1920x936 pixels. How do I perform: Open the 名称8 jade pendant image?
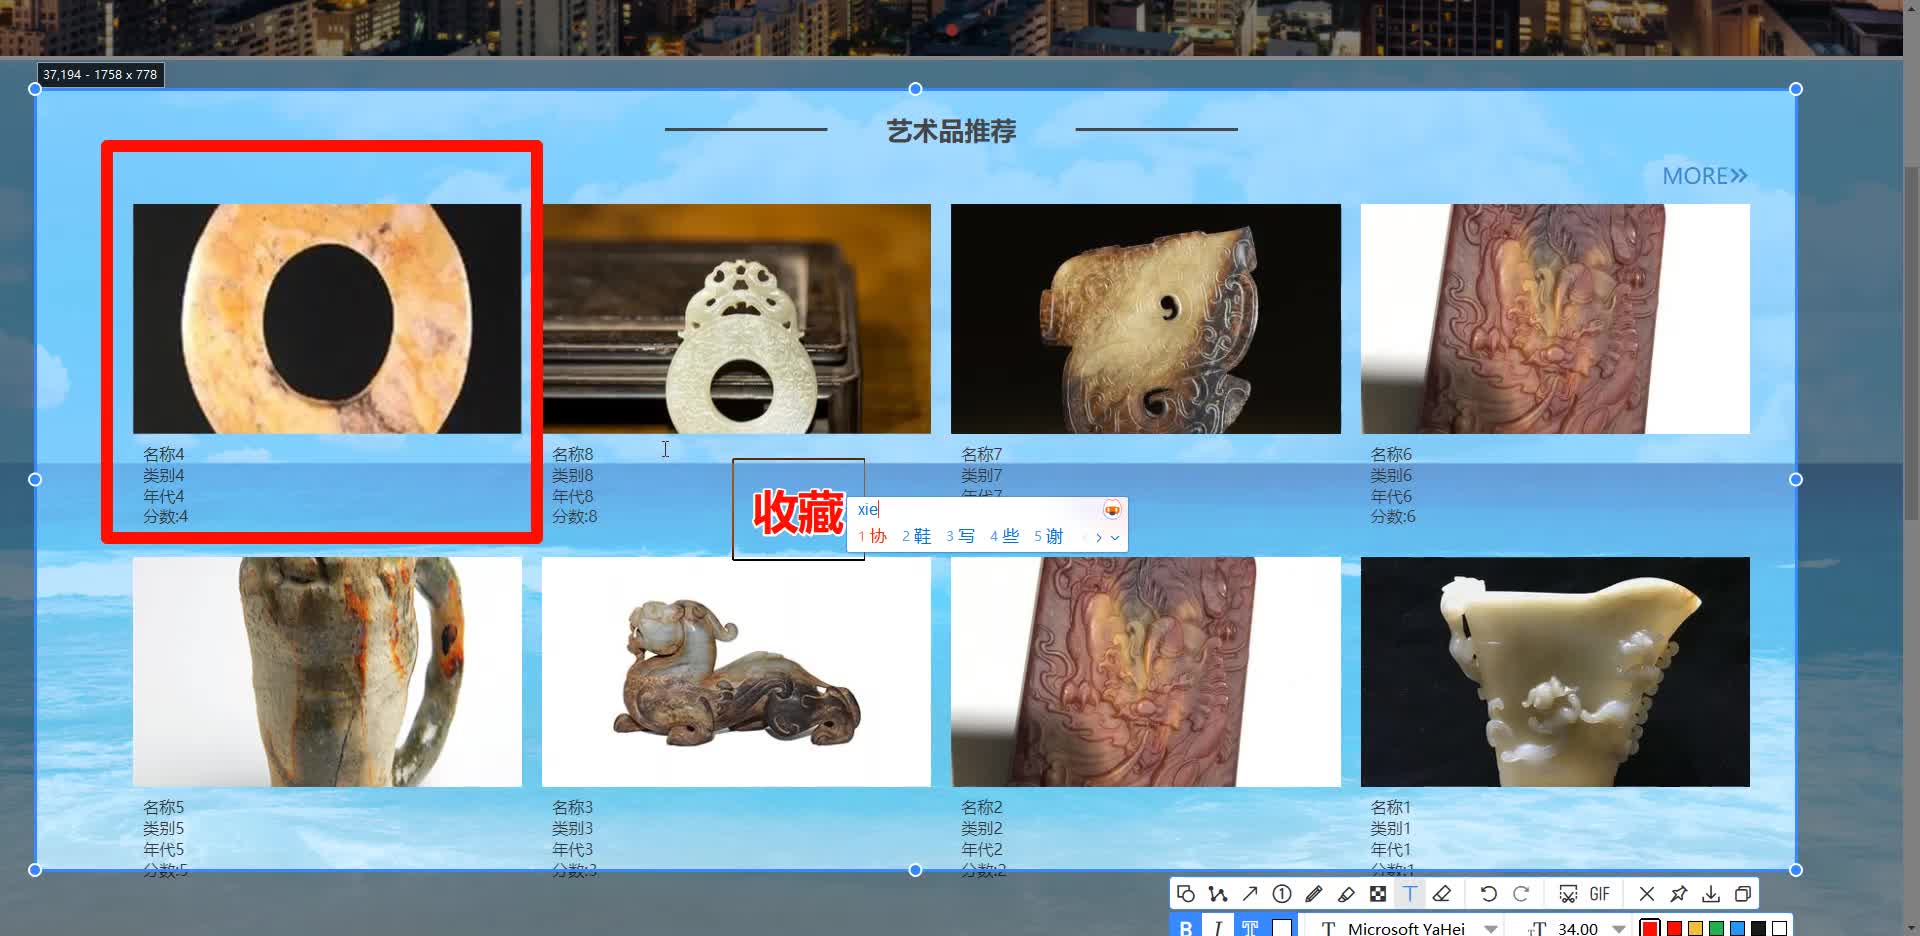(x=736, y=319)
